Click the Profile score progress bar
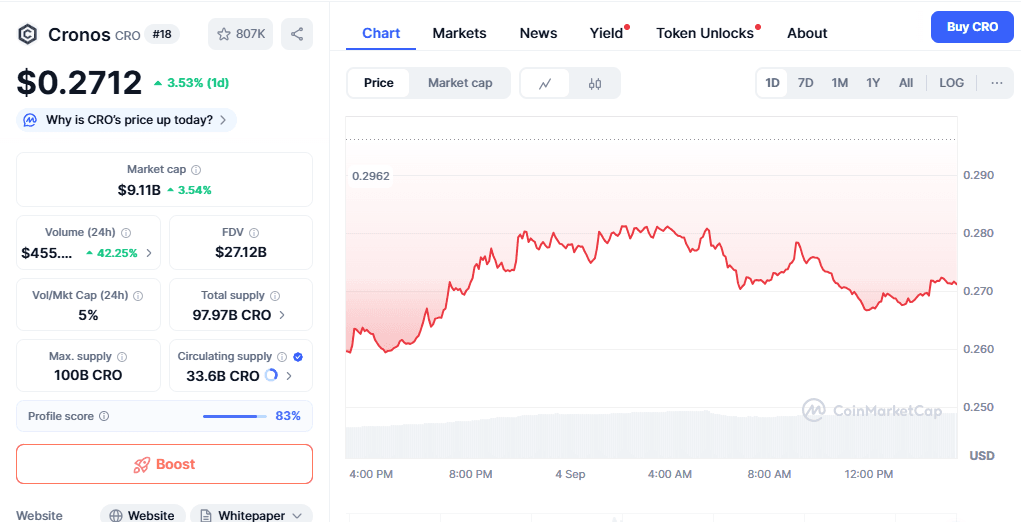Screen dimensions: 1021x522 235,416
